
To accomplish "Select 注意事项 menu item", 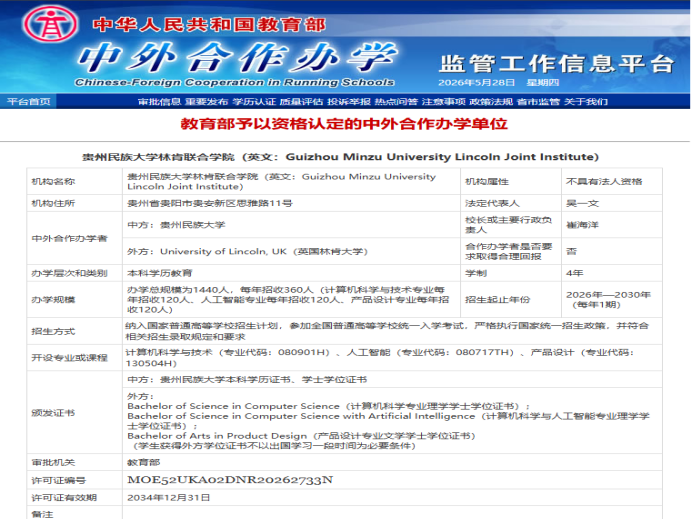I will (444, 102).
